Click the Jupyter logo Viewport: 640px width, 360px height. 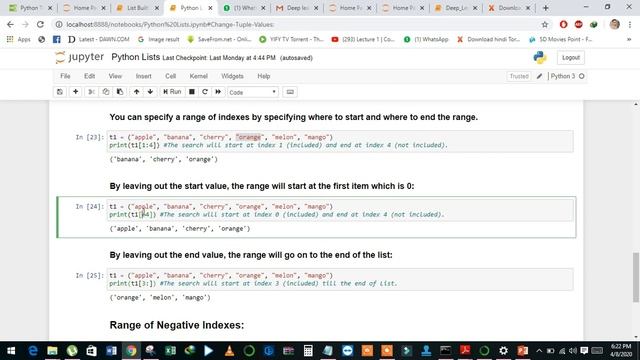[80, 57]
